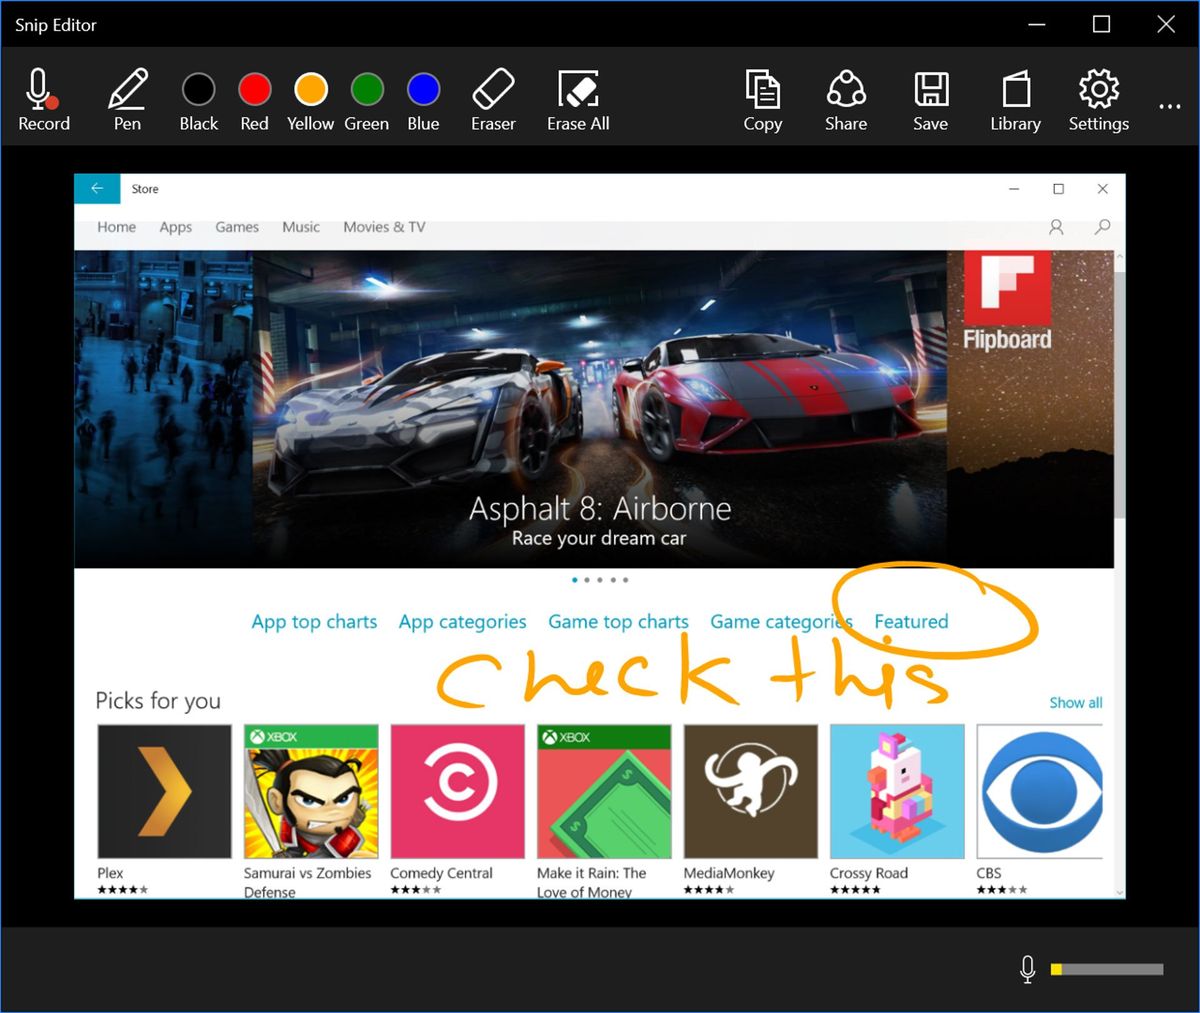
Task: Click the Show all link
Action: (1075, 702)
